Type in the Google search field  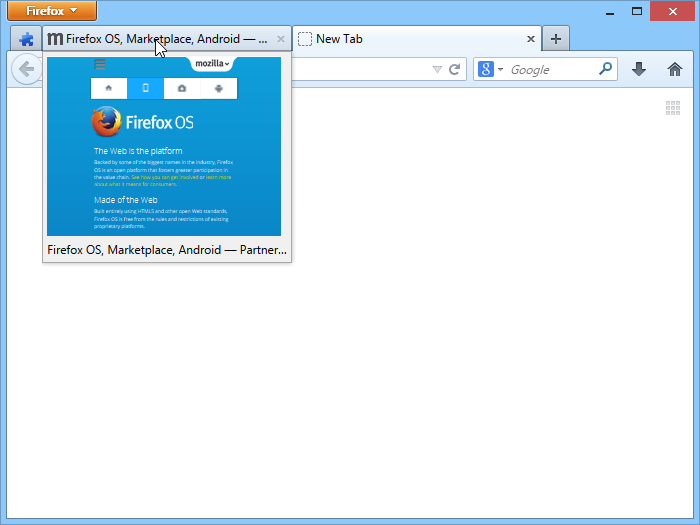(x=550, y=70)
